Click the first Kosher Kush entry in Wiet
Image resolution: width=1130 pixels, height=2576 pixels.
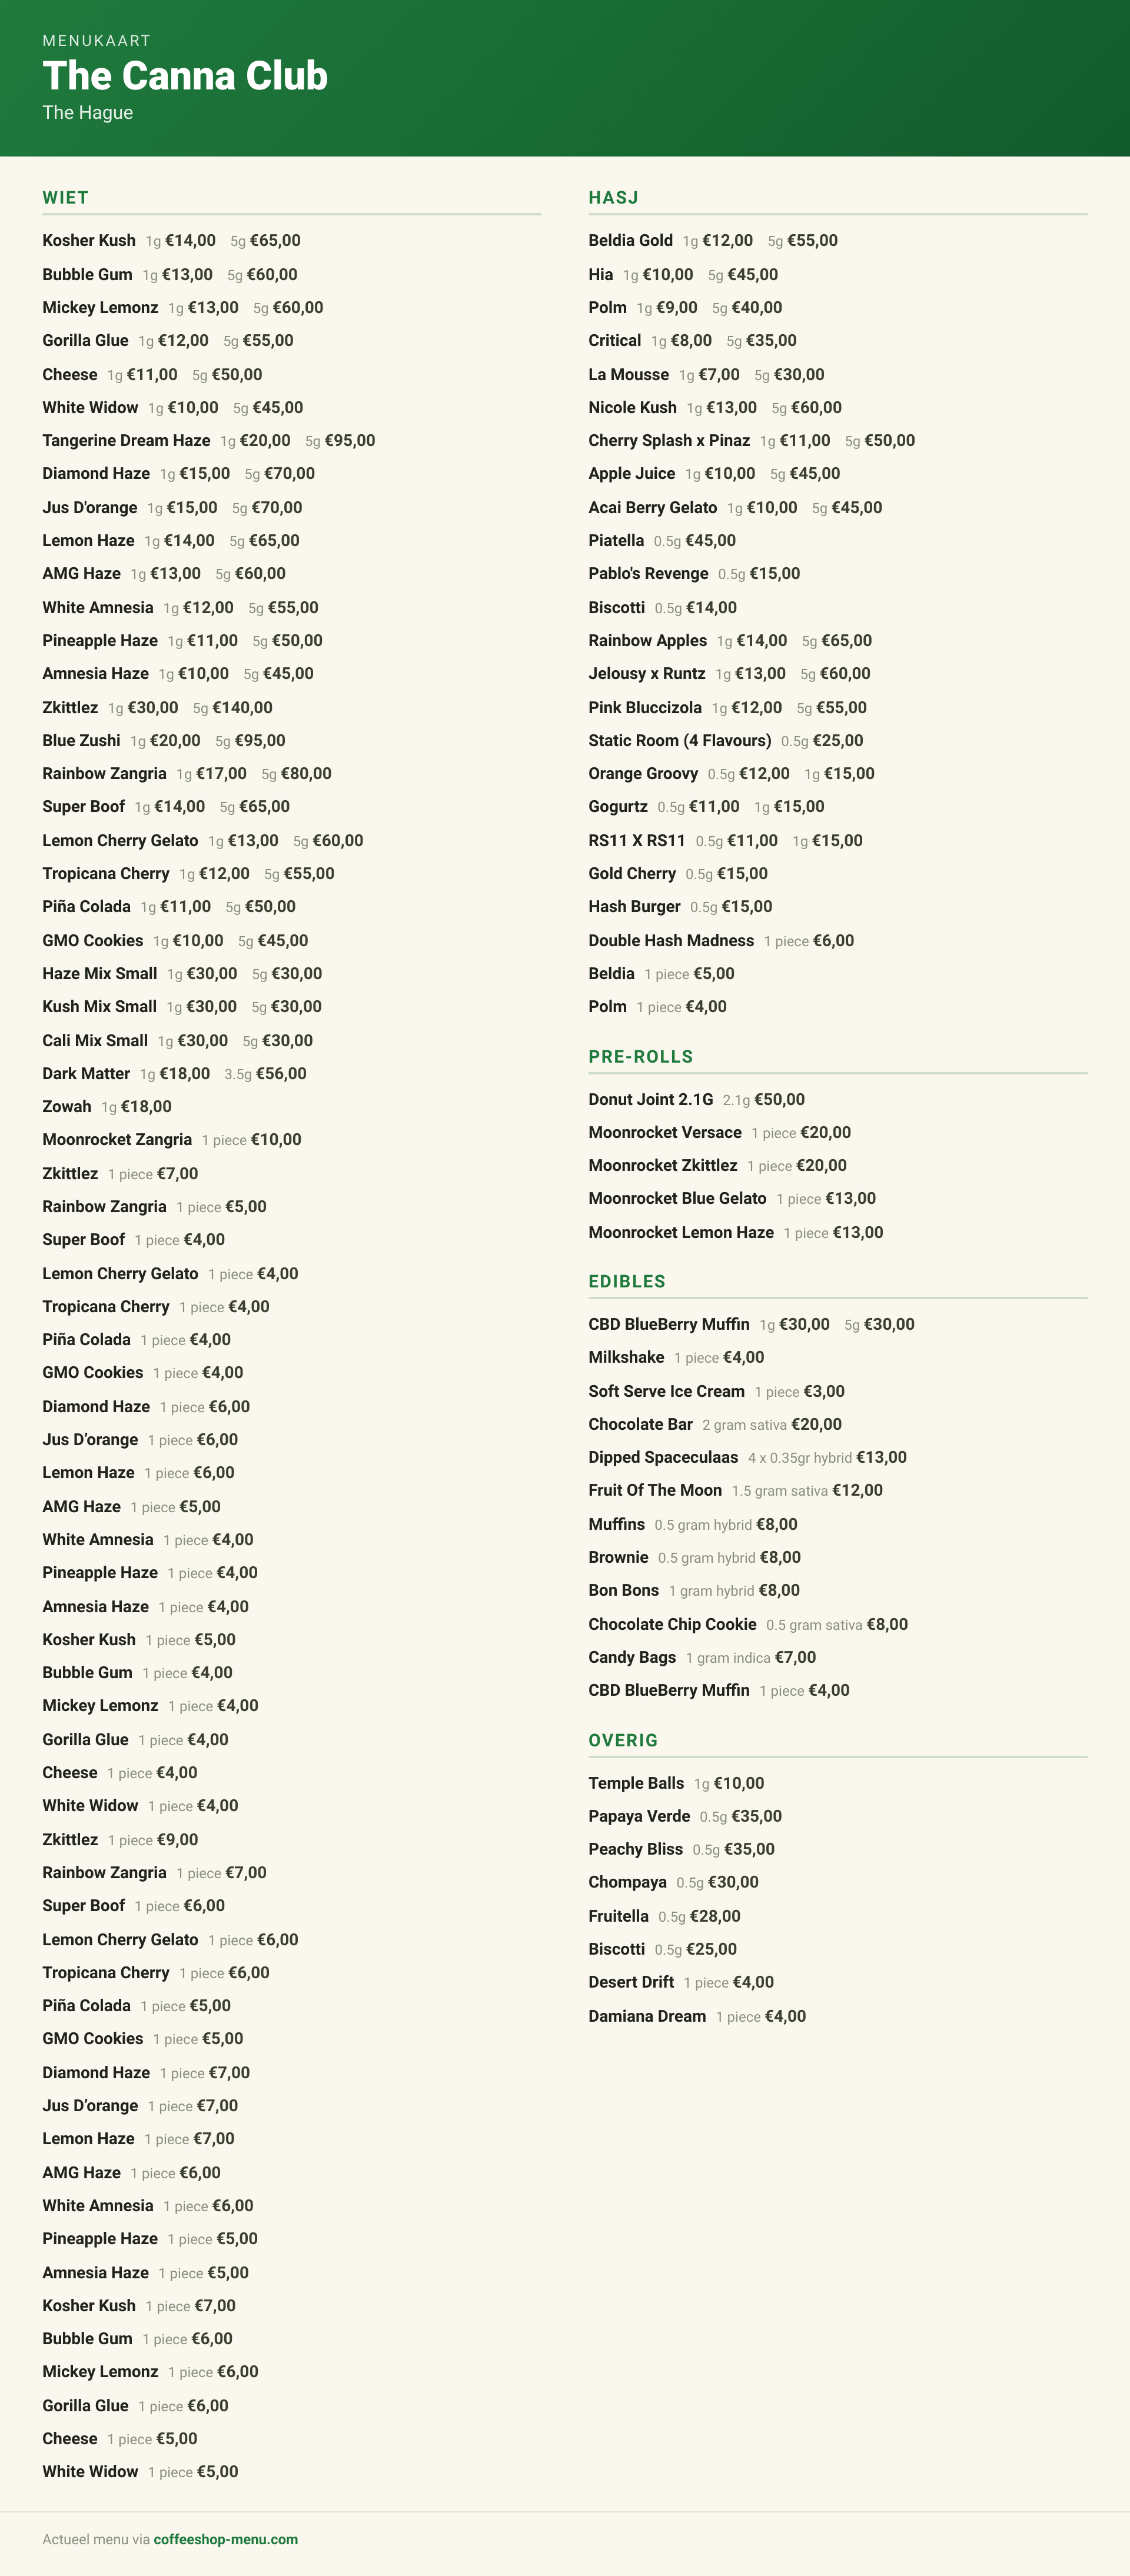click(171, 240)
